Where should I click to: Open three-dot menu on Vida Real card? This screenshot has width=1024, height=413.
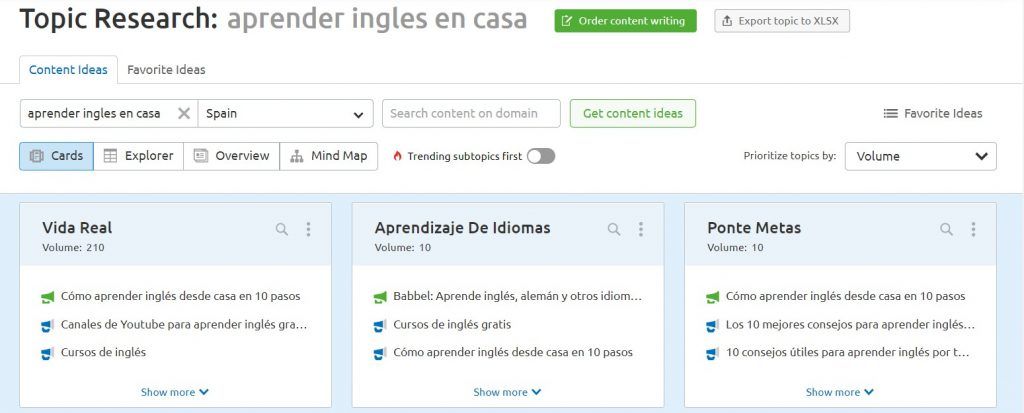click(308, 229)
